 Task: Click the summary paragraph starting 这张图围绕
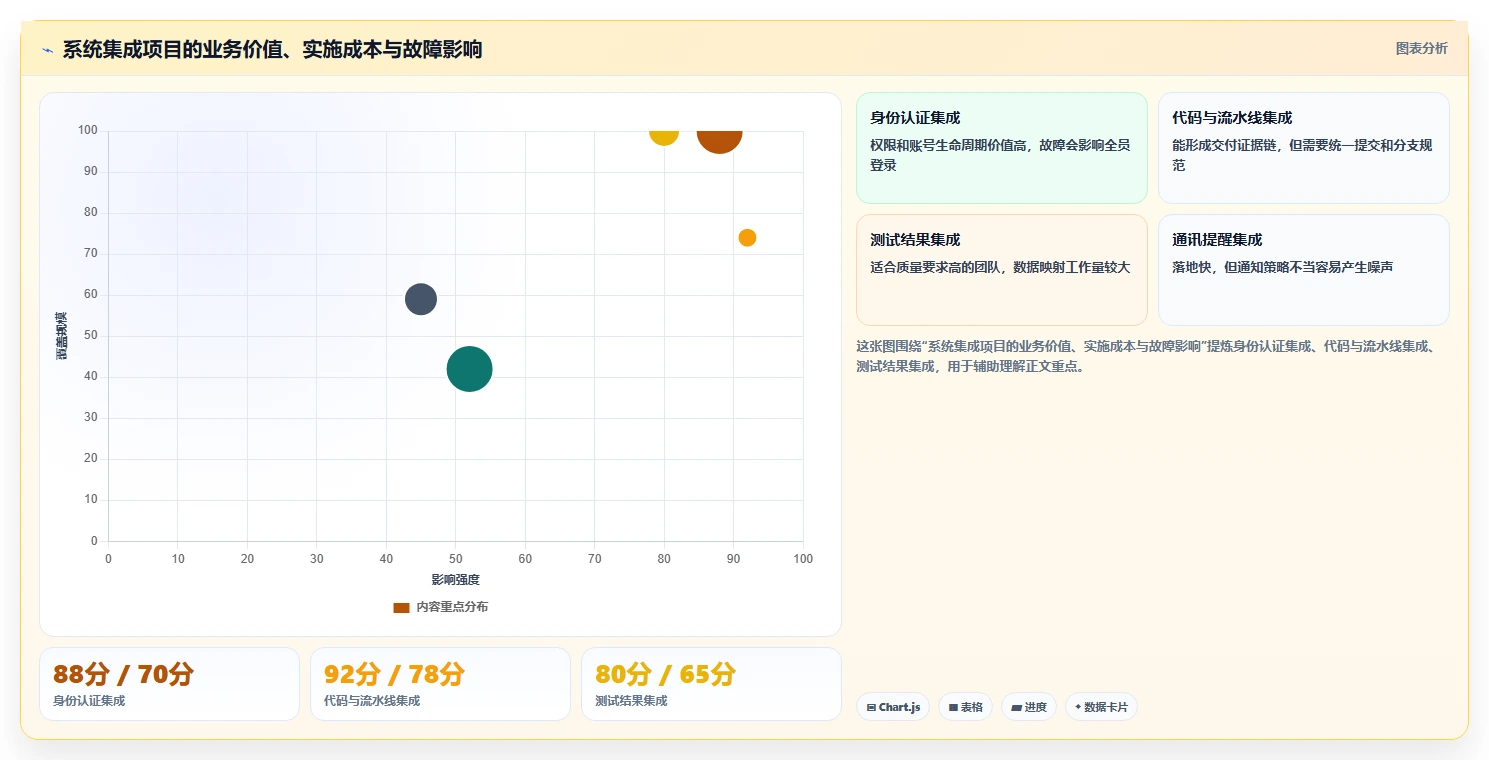coord(1150,356)
